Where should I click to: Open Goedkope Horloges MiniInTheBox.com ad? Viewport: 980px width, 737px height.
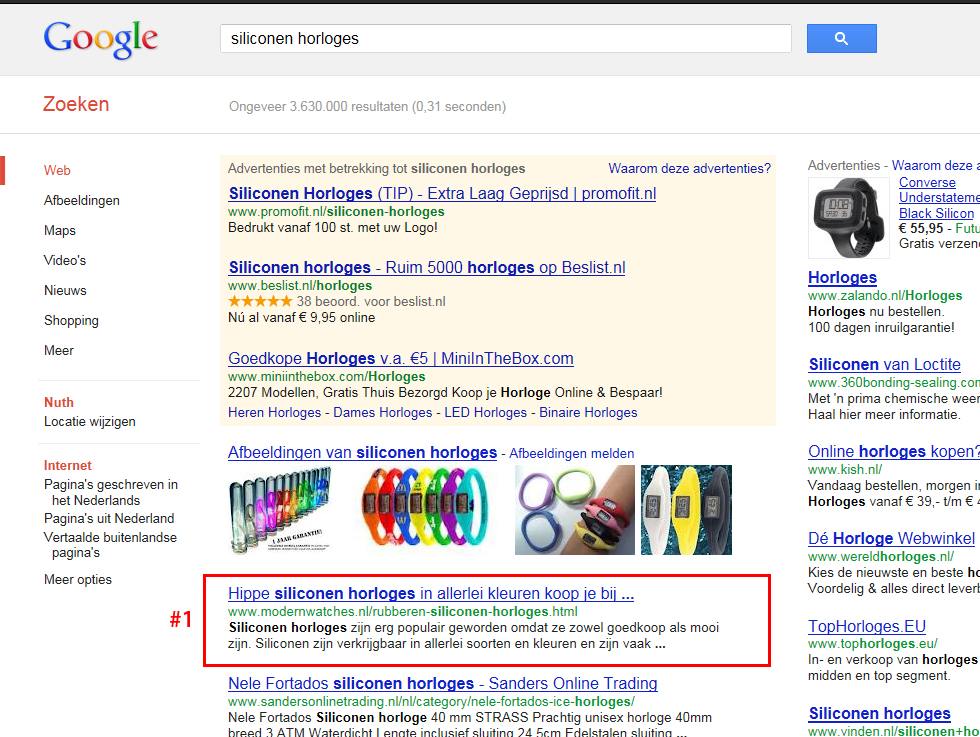[401, 359]
